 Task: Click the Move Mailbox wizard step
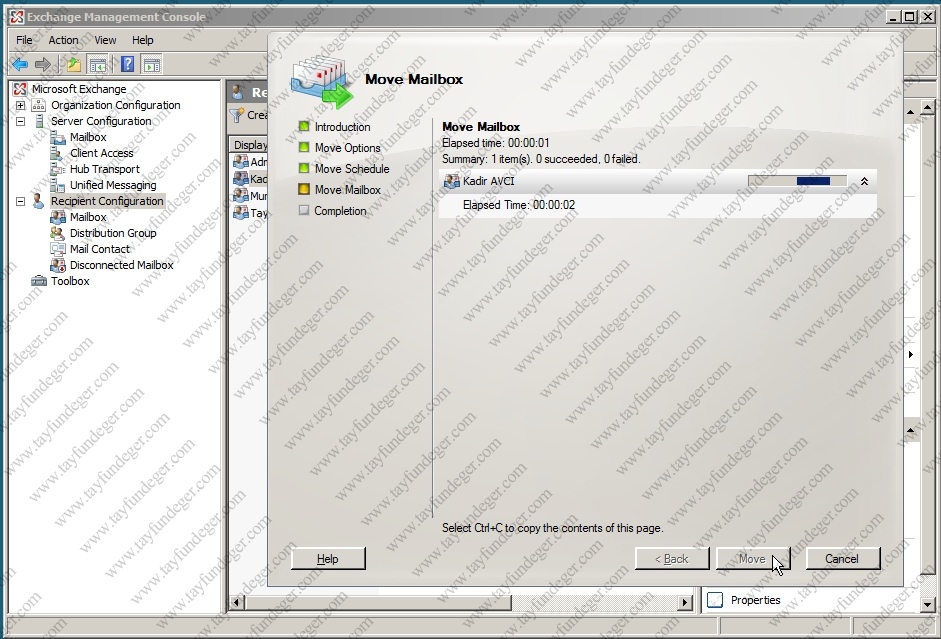tap(347, 190)
